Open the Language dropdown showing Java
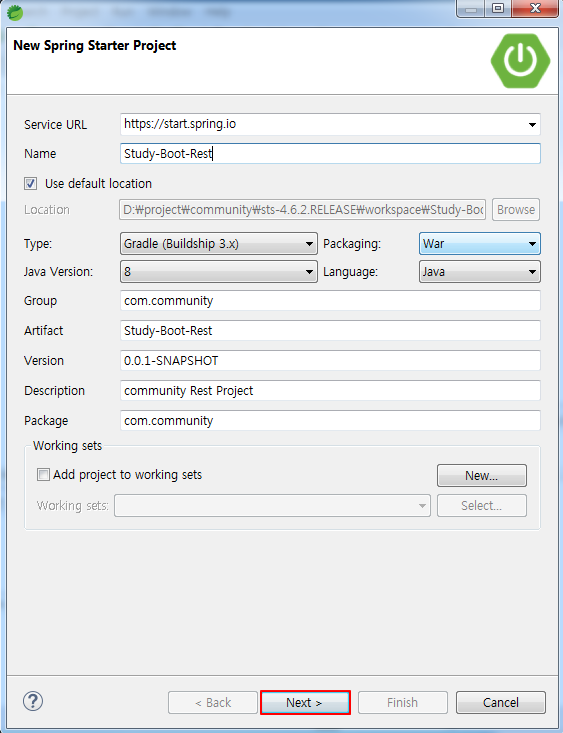Viewport: 563px width, 733px height. pos(480,272)
